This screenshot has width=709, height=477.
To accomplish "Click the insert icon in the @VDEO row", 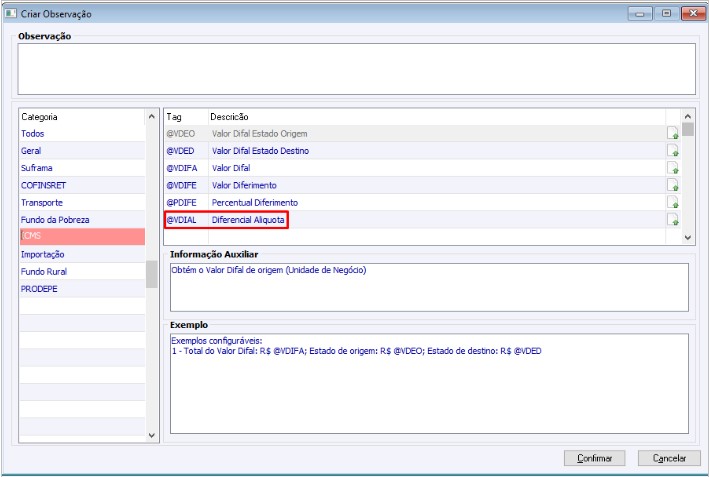I will tap(673, 133).
